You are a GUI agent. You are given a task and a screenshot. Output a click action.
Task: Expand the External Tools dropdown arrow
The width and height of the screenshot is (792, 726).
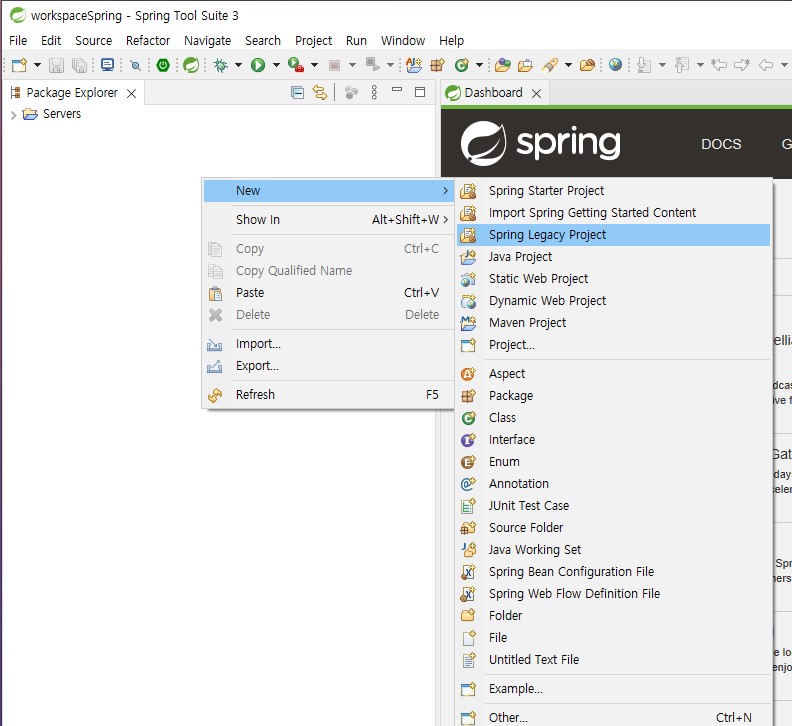tap(314, 65)
